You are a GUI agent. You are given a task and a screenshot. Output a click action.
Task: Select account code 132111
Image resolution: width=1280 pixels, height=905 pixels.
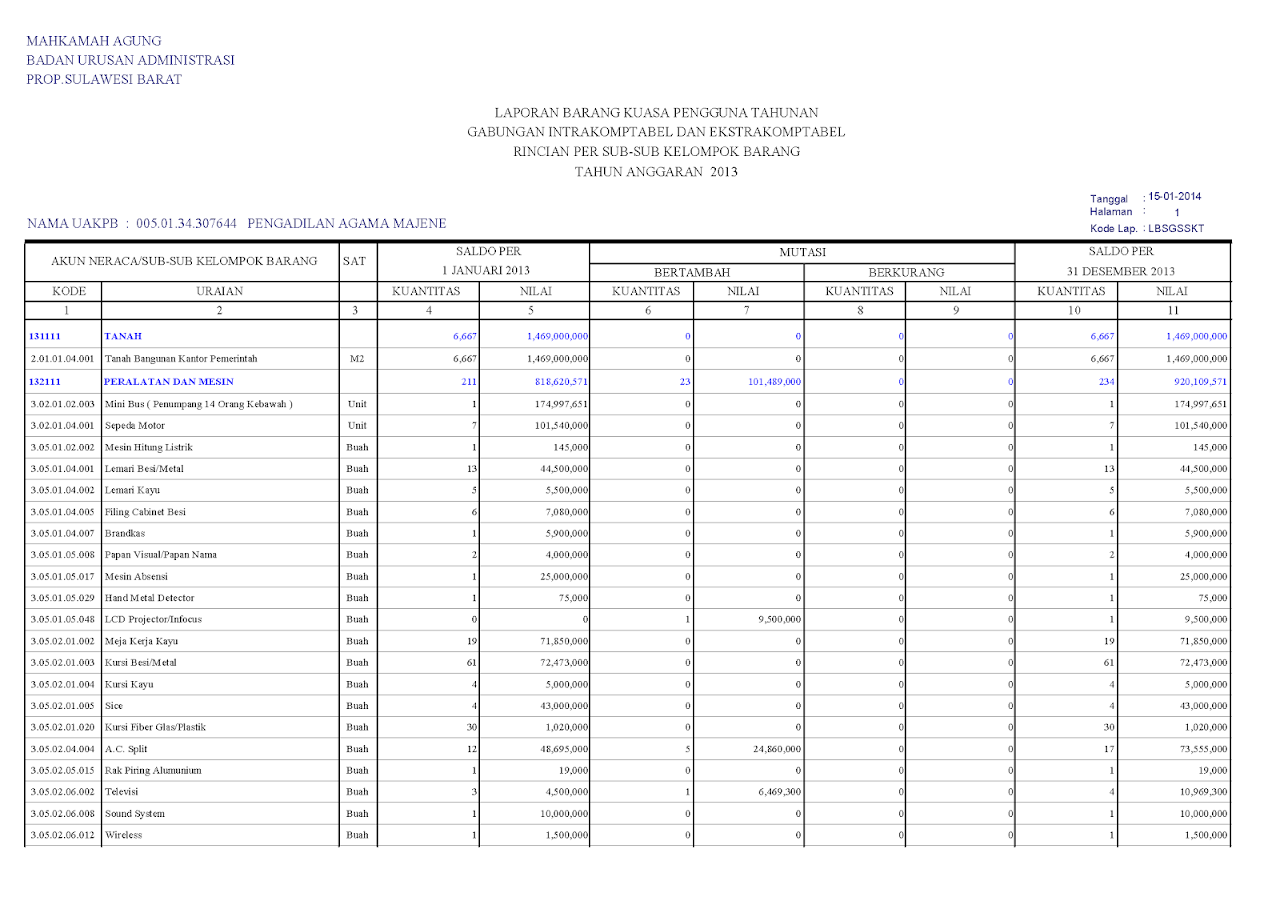46,381
